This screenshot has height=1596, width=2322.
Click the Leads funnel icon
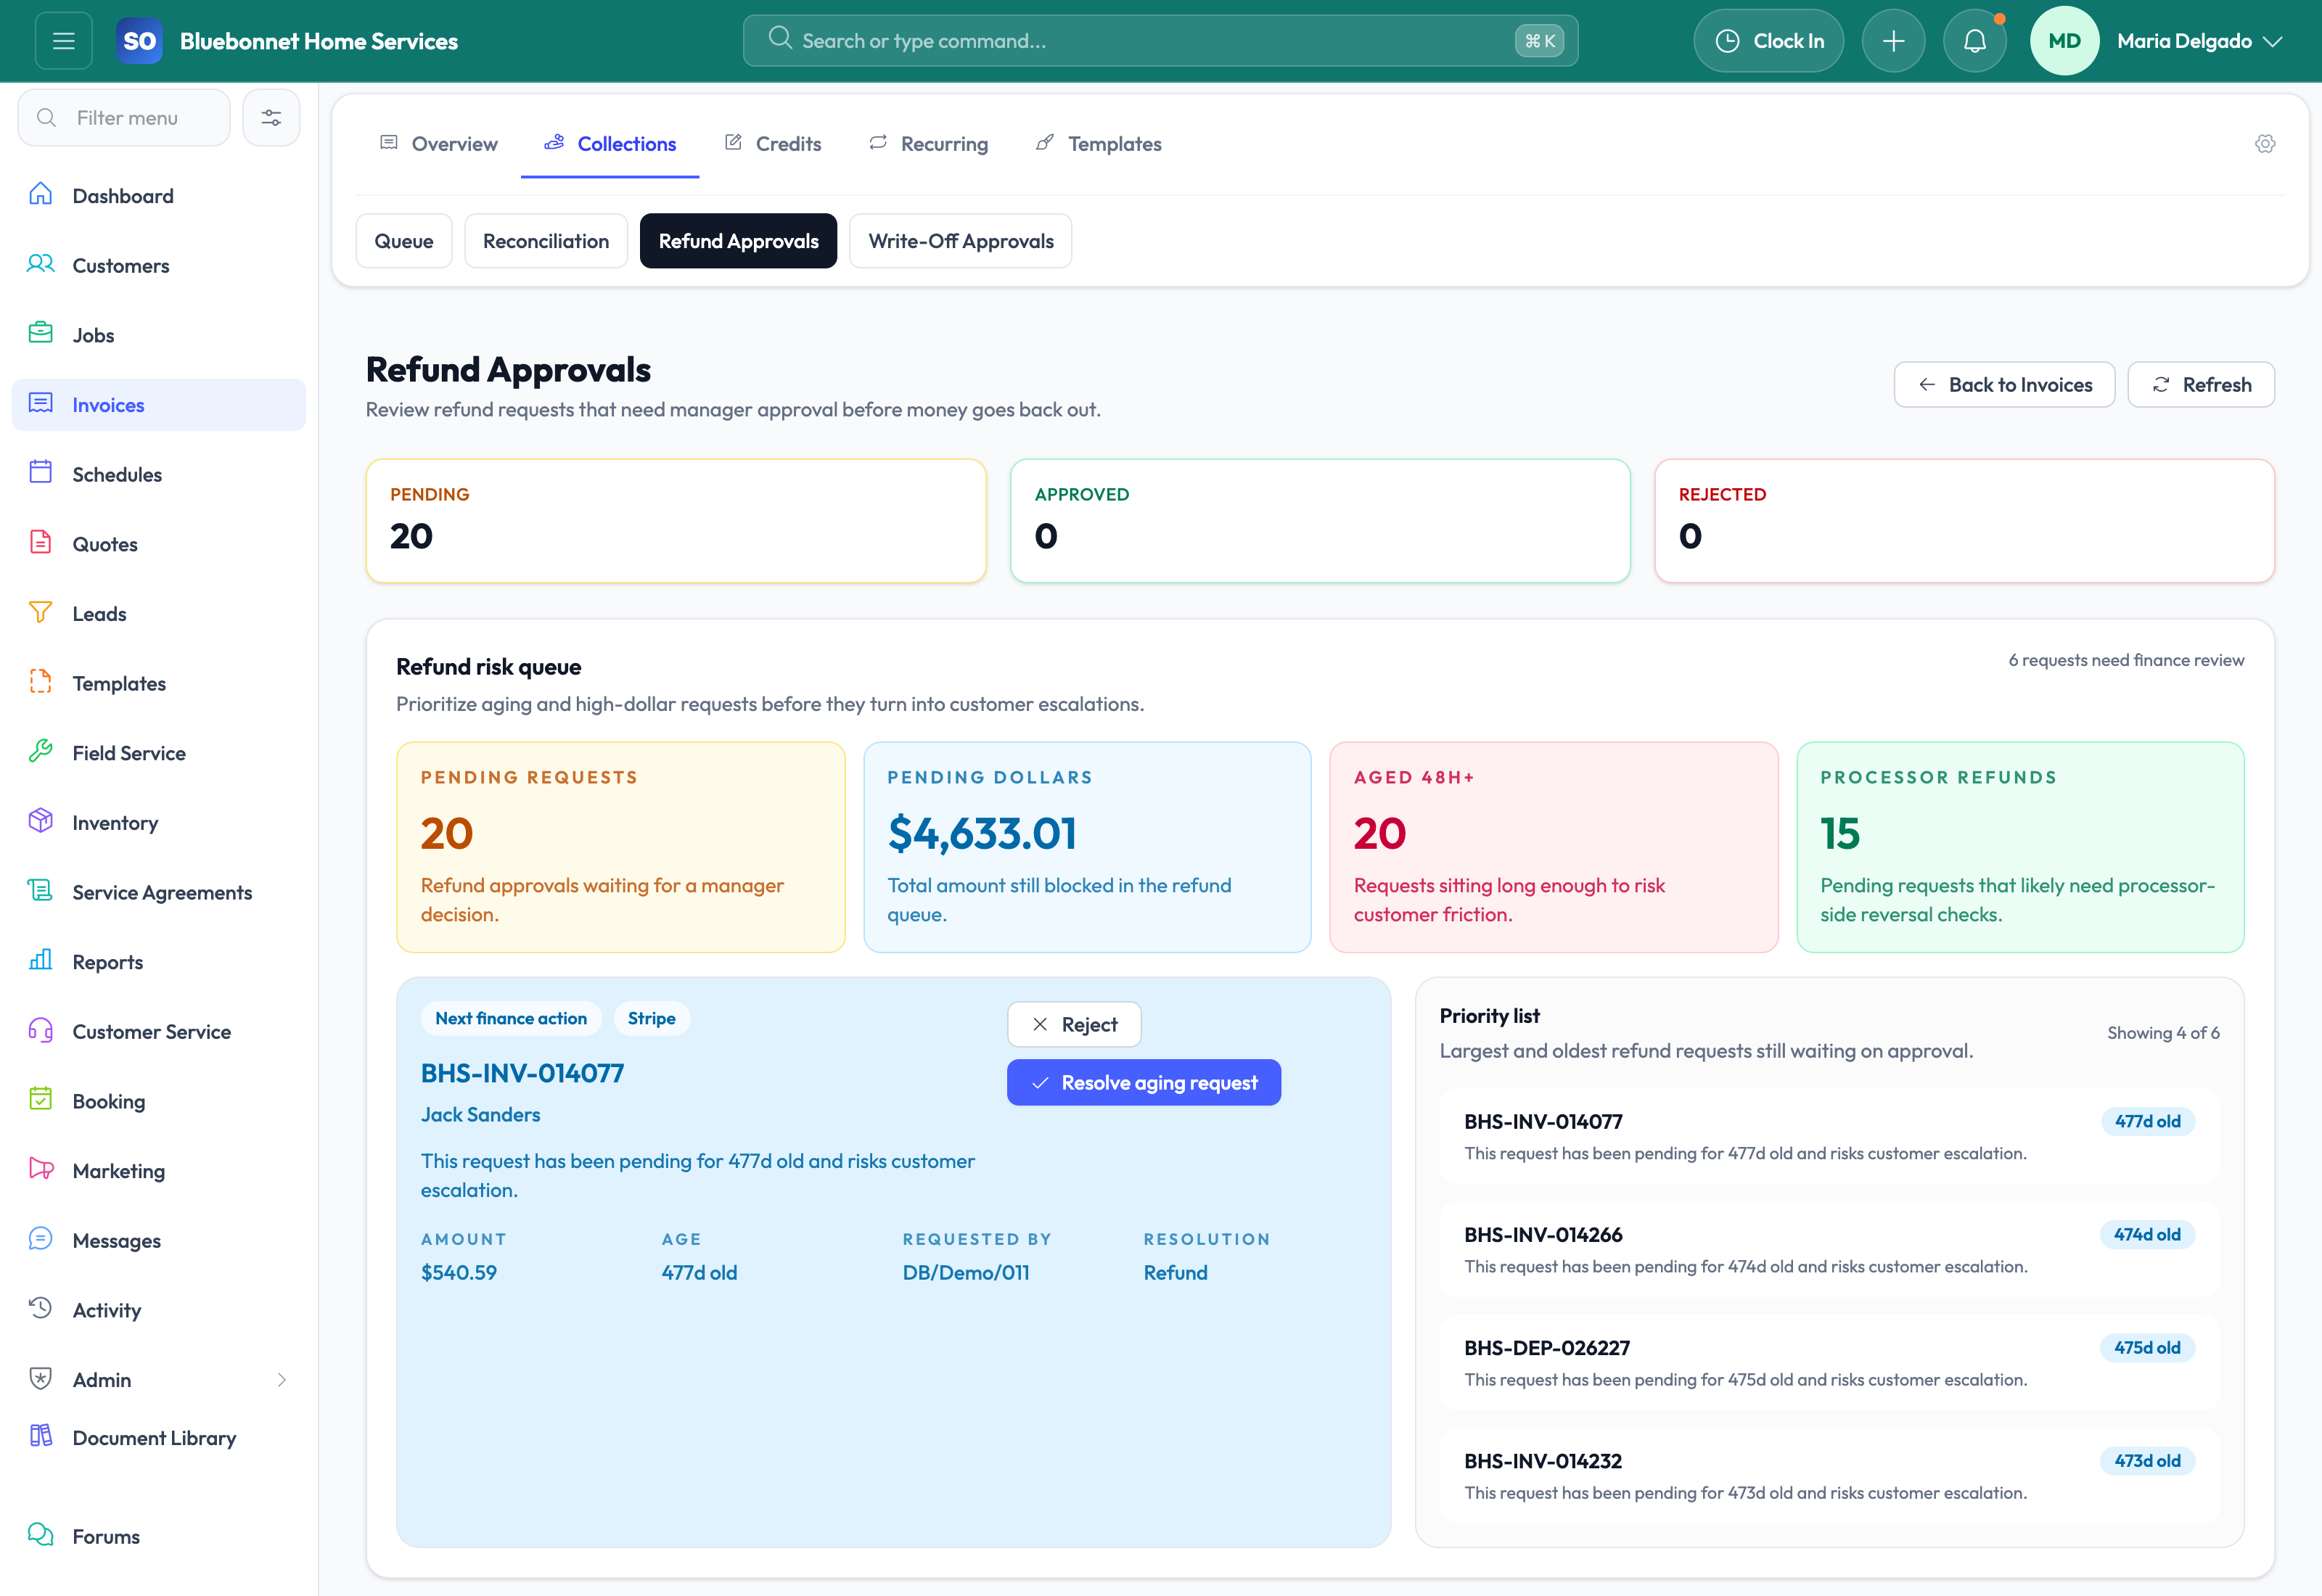tap(40, 612)
